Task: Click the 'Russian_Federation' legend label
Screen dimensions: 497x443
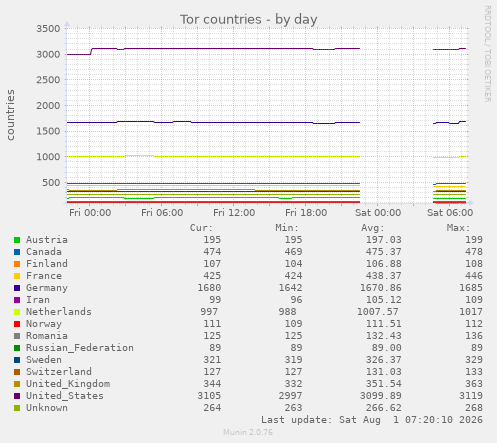Action: [80, 348]
